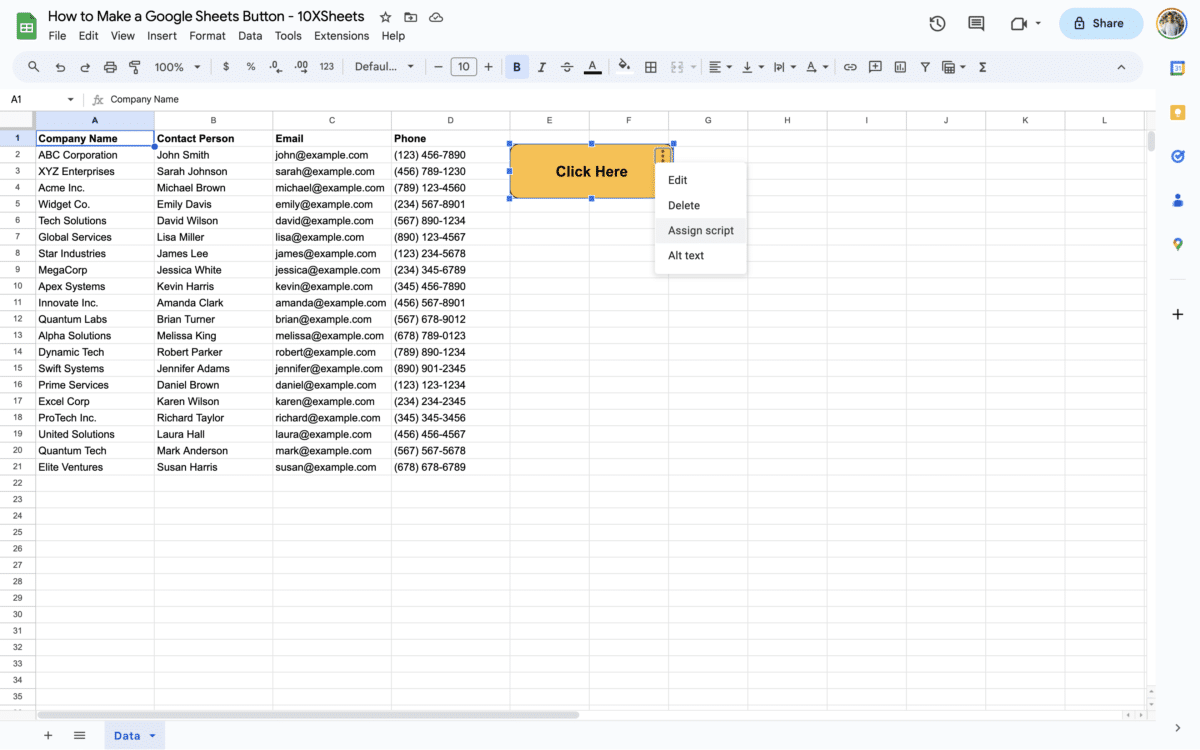Viewport: 1200px width, 750px height.
Task: Choose Assign script from the context menu
Action: (700, 230)
